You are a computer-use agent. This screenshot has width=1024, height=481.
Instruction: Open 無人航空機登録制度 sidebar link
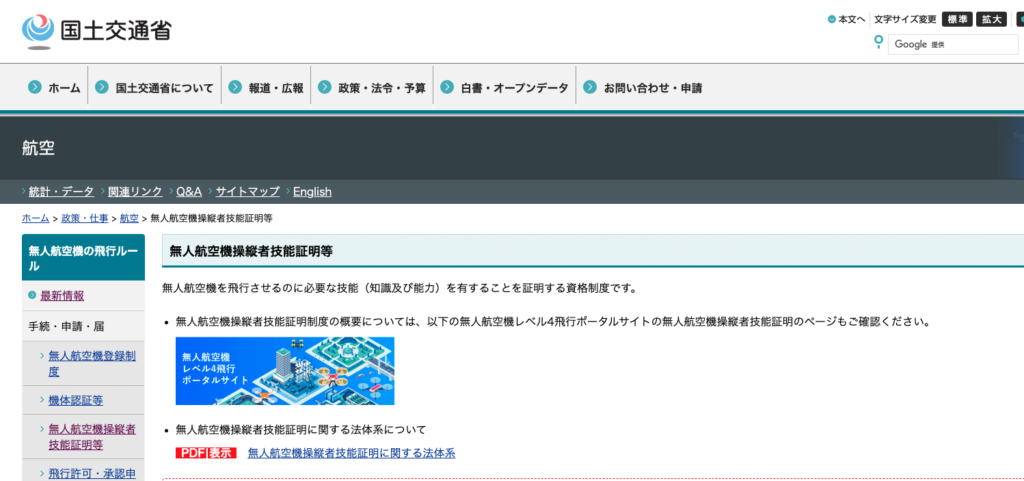click(x=92, y=364)
